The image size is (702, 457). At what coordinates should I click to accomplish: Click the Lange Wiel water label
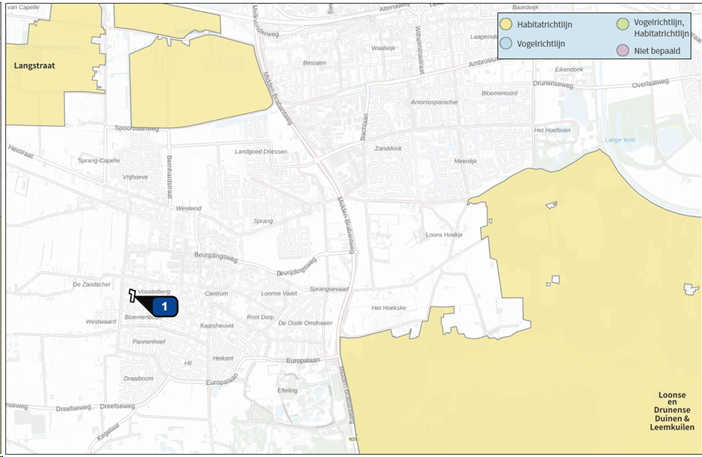pos(620,140)
